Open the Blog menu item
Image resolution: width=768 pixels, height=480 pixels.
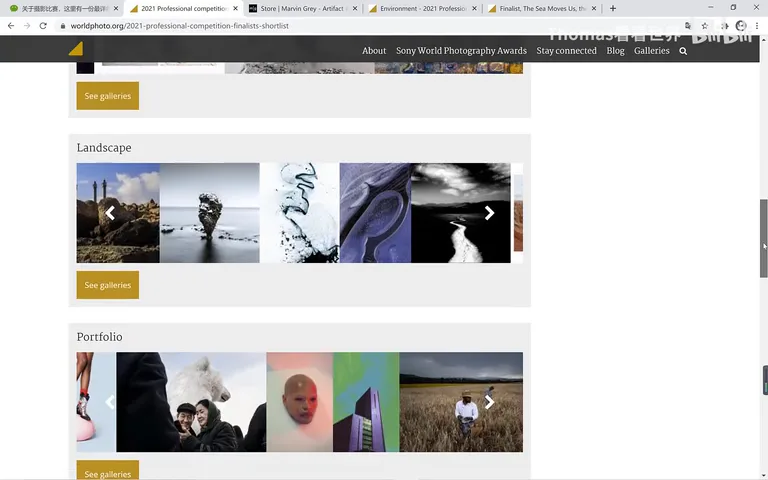tap(615, 51)
